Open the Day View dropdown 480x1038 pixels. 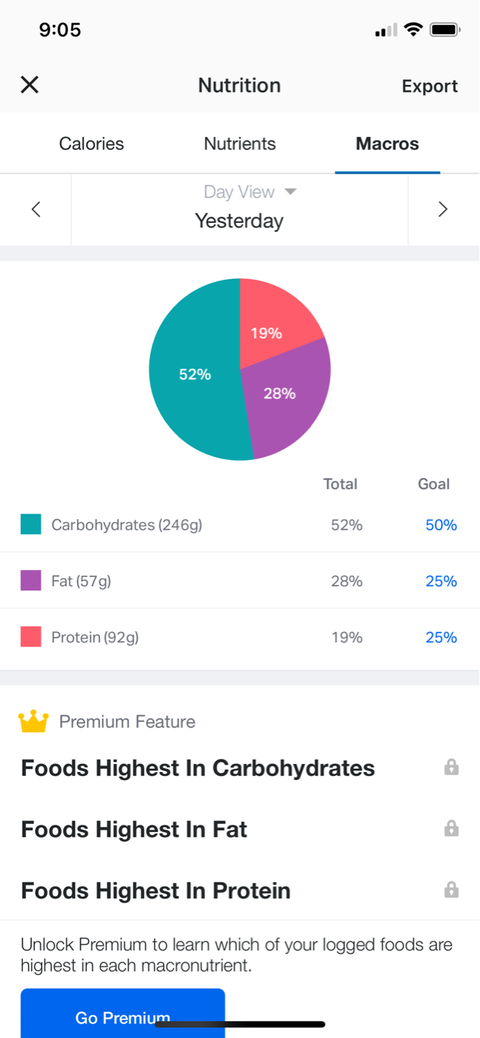pyautogui.click(x=250, y=192)
